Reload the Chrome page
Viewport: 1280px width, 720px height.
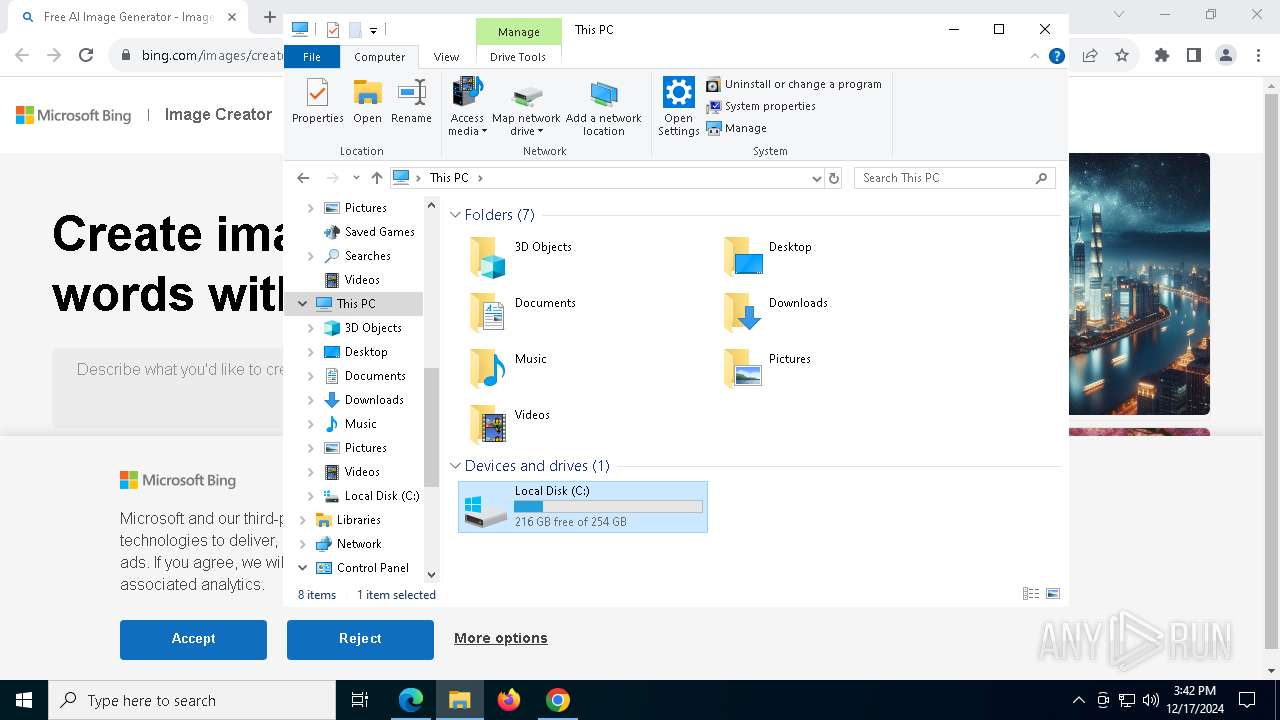tap(86, 56)
